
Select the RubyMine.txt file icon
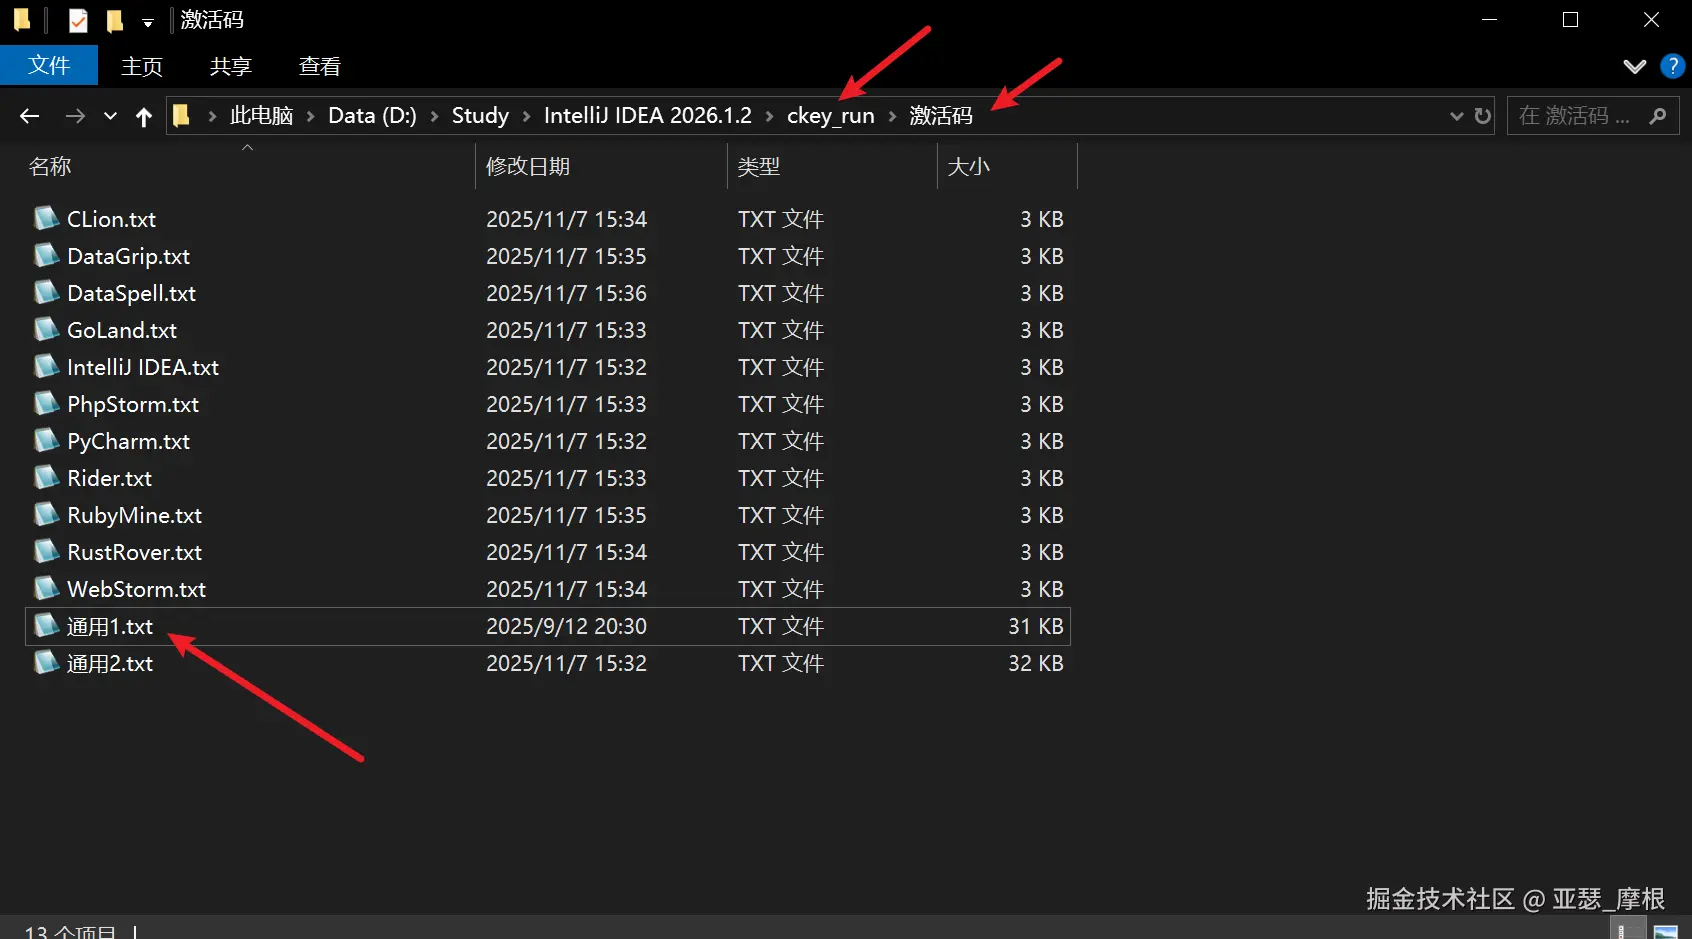pyautogui.click(x=46, y=514)
